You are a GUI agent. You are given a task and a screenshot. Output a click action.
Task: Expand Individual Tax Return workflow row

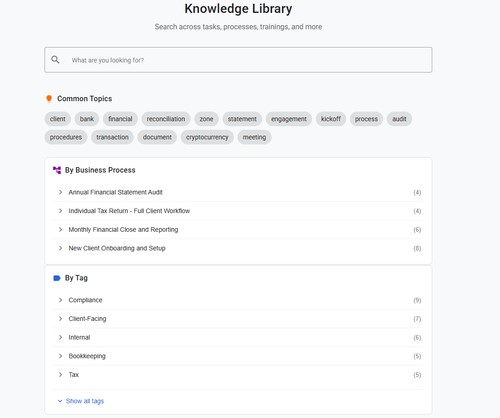pyautogui.click(x=238, y=211)
